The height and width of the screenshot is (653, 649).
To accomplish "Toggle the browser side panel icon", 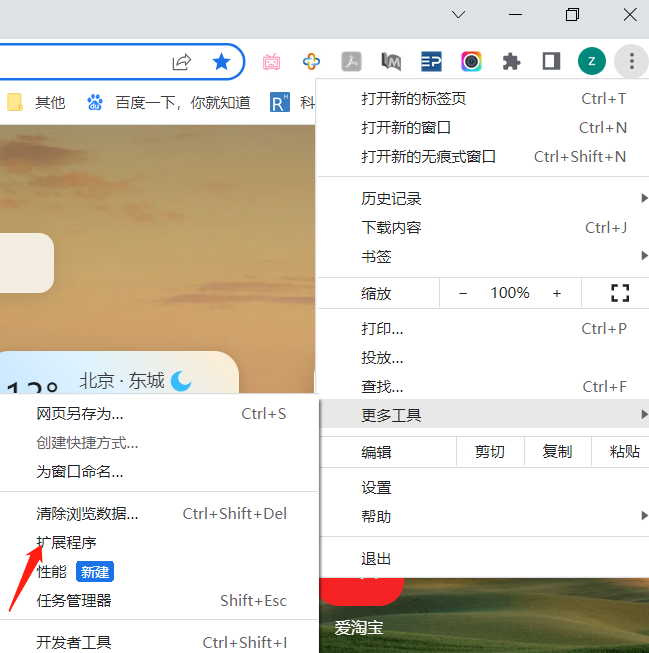I will click(551, 62).
